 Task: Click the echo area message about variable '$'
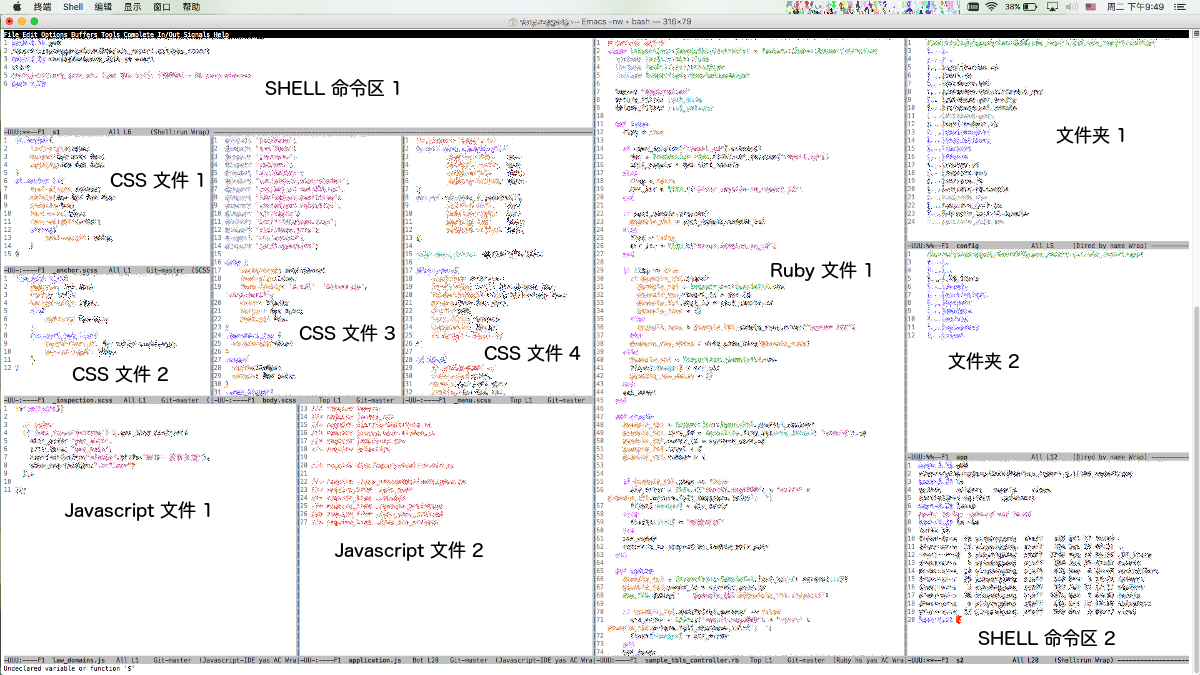coord(69,669)
